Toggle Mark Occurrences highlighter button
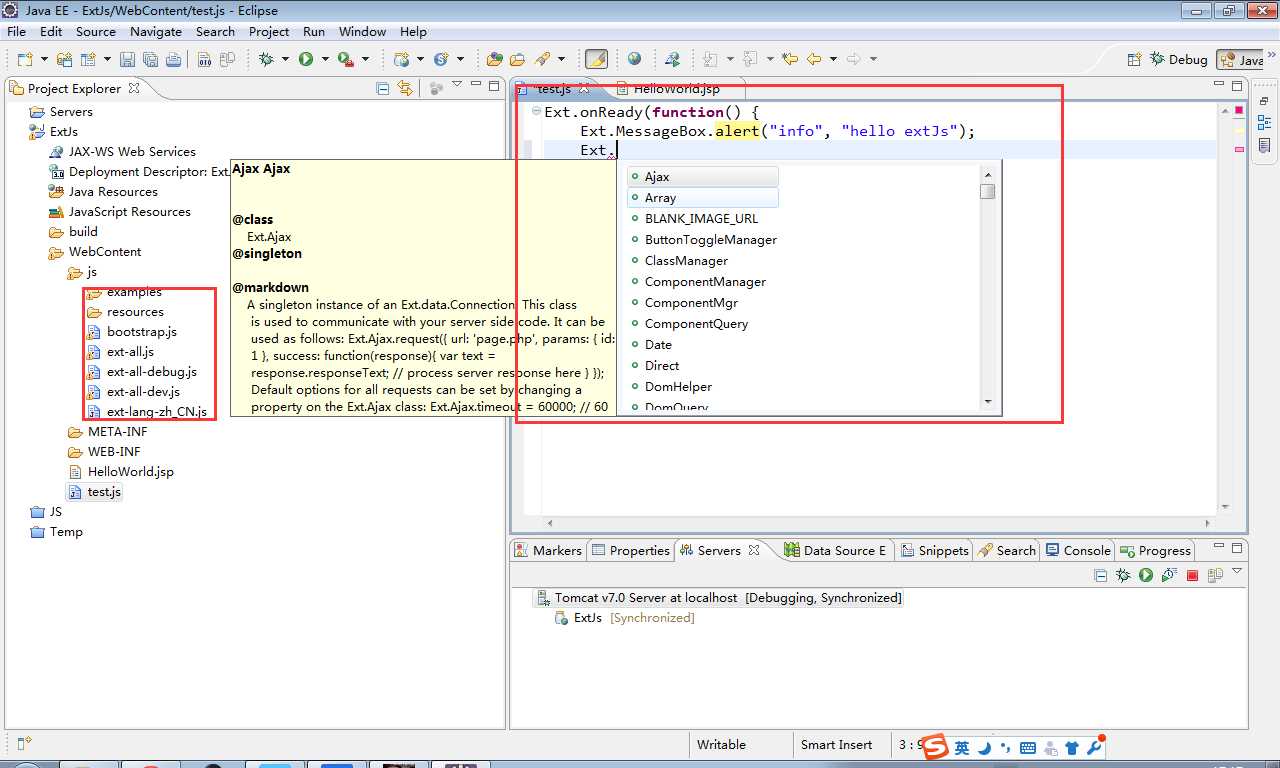 (596, 59)
